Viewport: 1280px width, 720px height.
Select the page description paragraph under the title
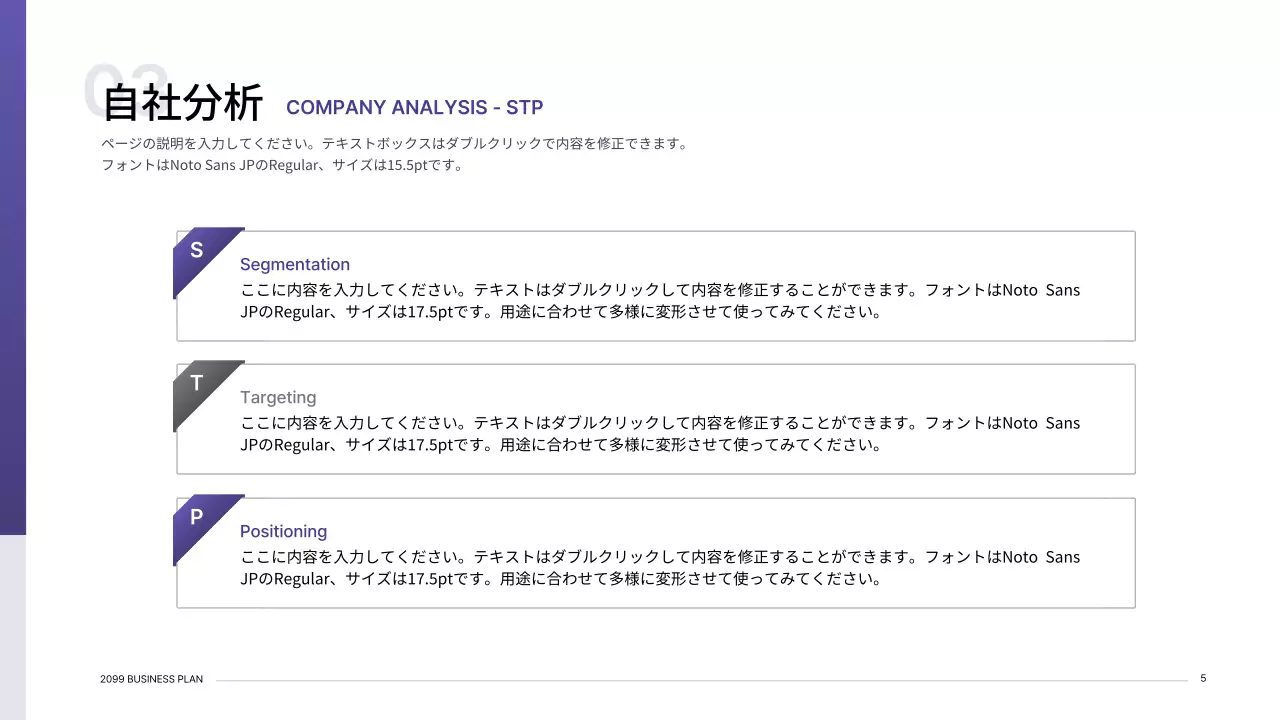pos(393,154)
